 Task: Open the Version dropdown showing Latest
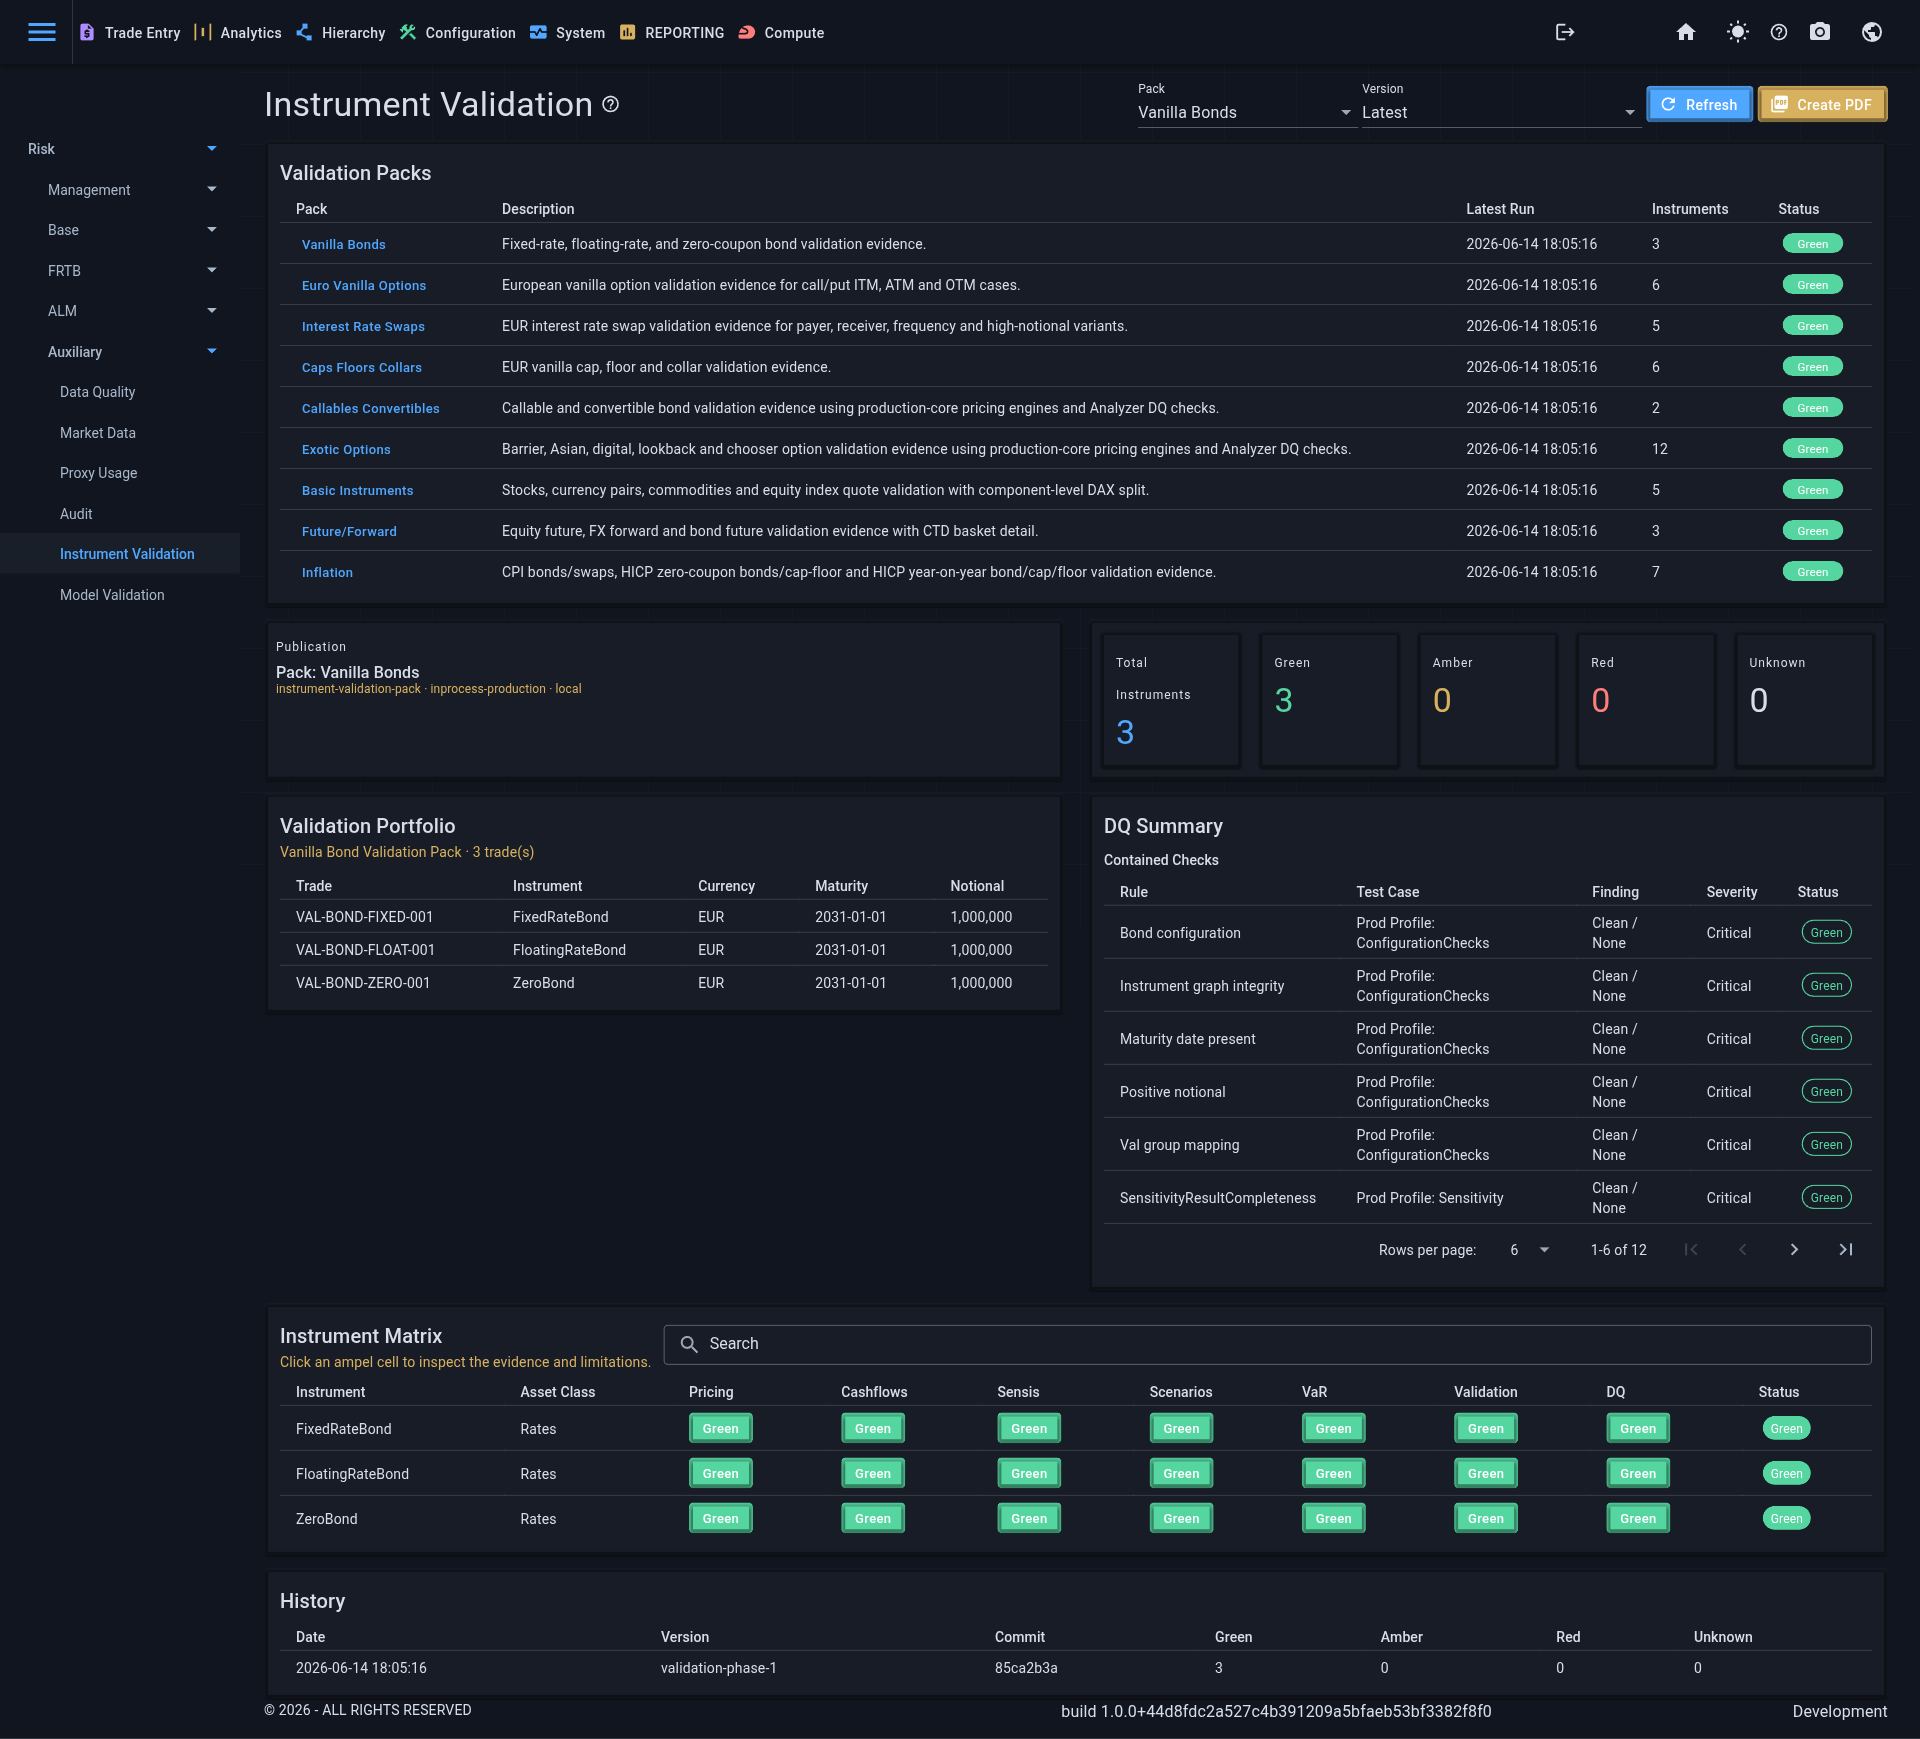tap(1500, 112)
